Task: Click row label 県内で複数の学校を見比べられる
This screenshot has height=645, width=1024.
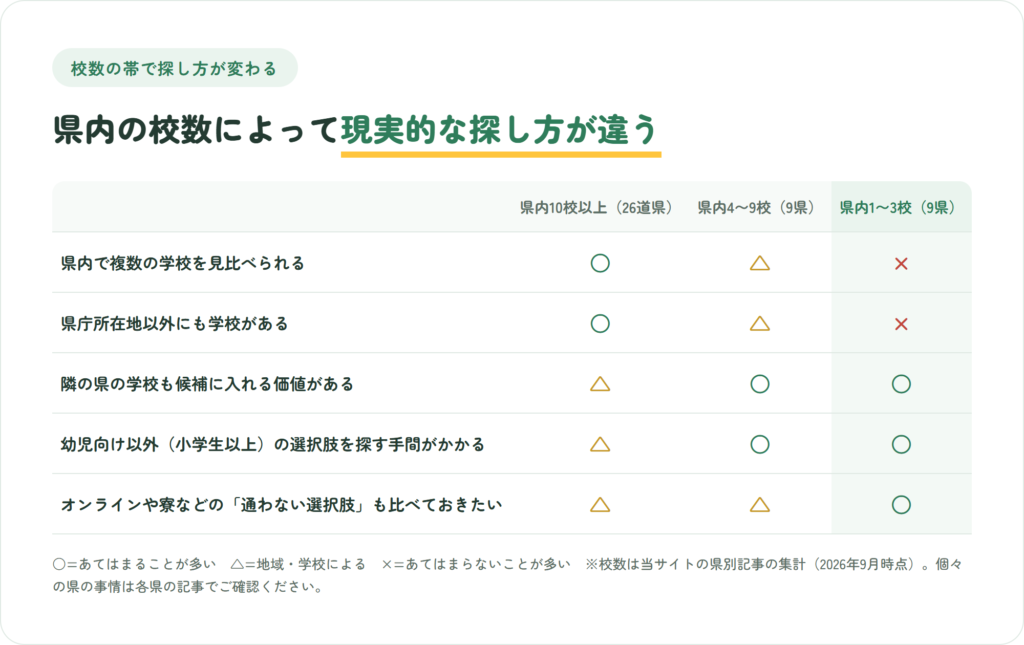Action: tap(183, 263)
